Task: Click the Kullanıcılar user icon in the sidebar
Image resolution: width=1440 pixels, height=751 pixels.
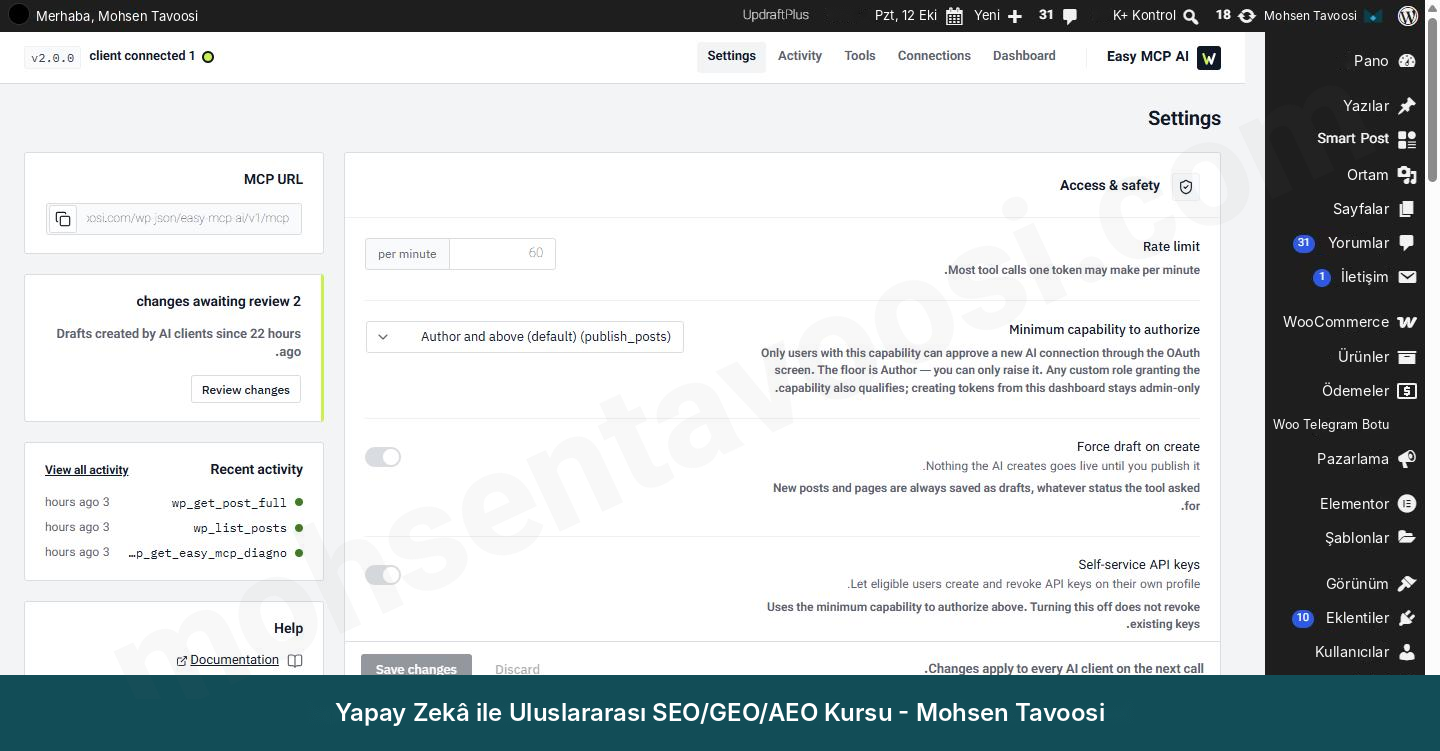Action: (x=1407, y=652)
